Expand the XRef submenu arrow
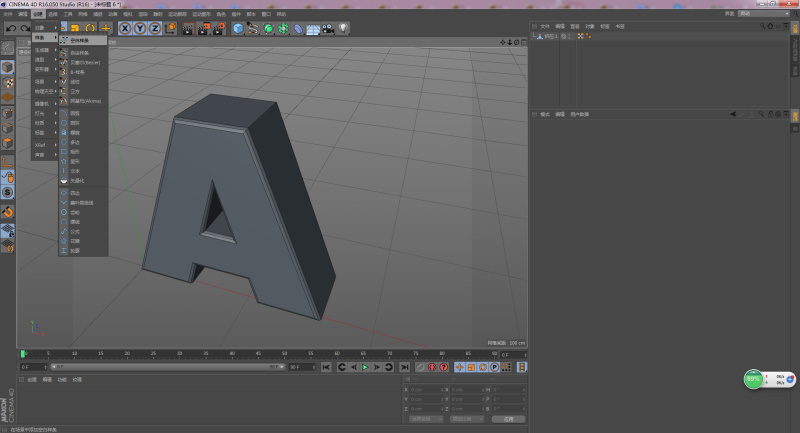 [x=56, y=145]
